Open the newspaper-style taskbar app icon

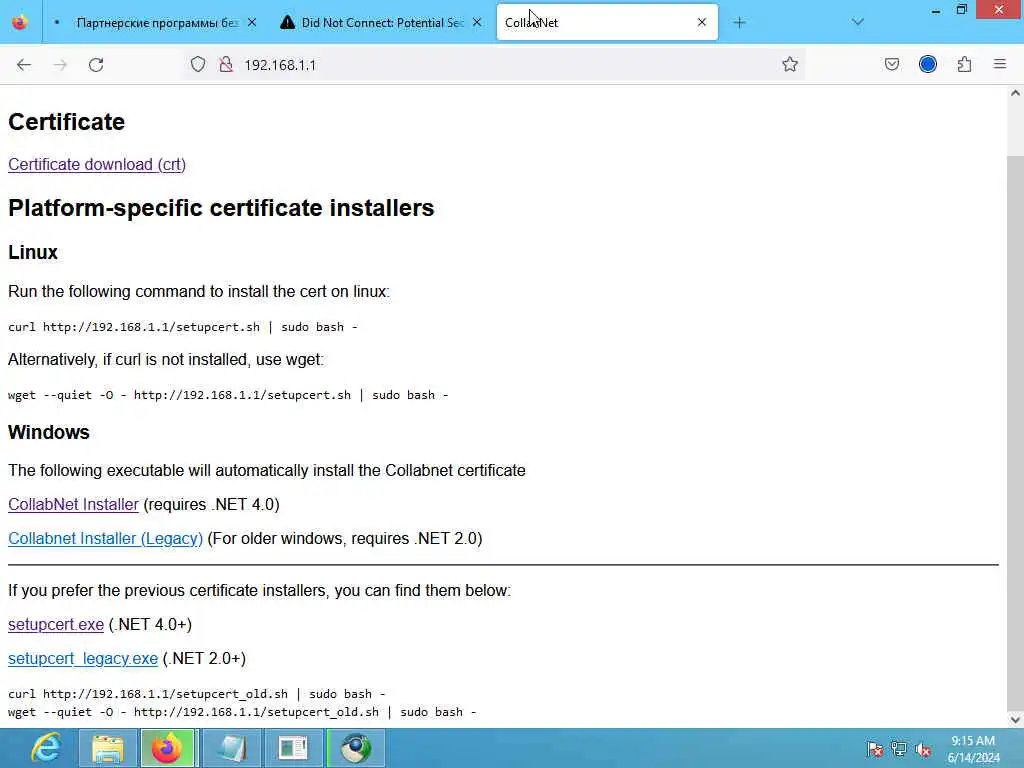point(293,748)
